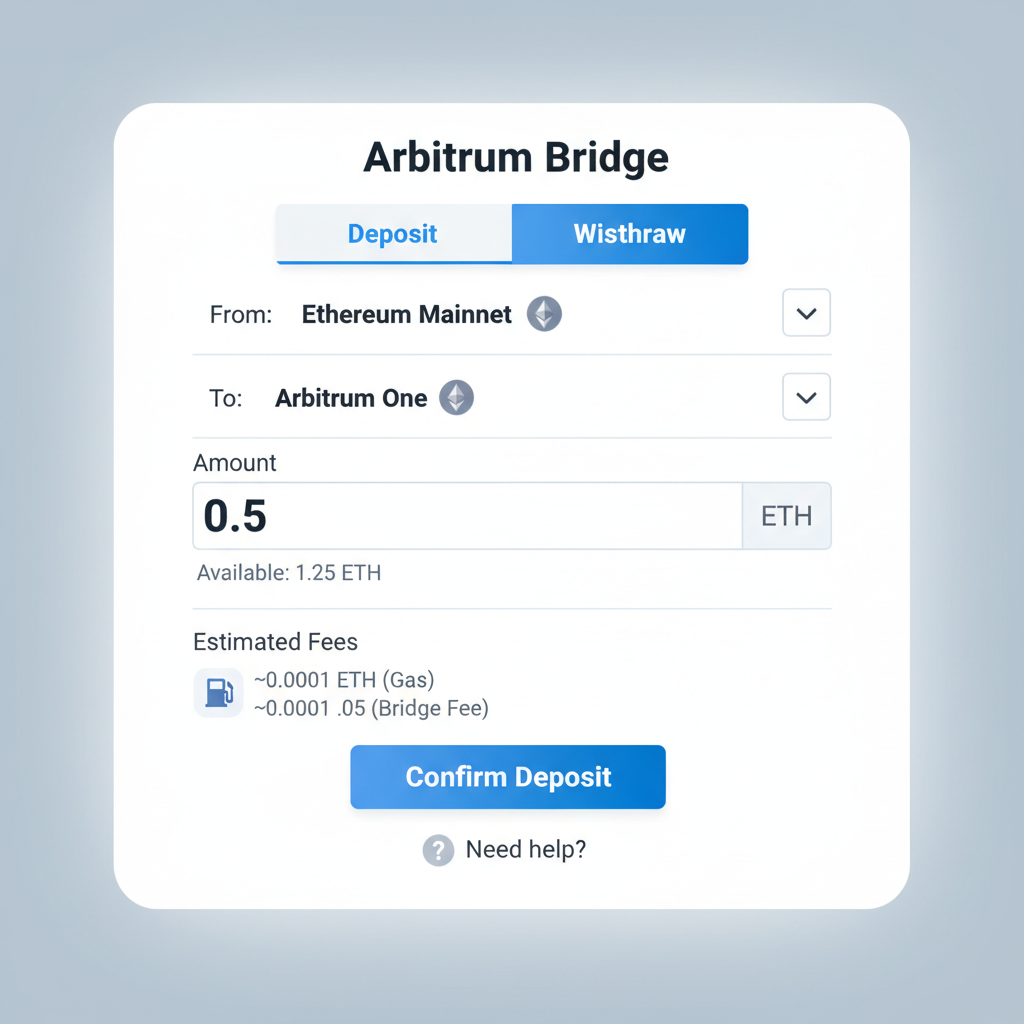Open the Need help? link
The image size is (1024, 1024).
[x=527, y=849]
